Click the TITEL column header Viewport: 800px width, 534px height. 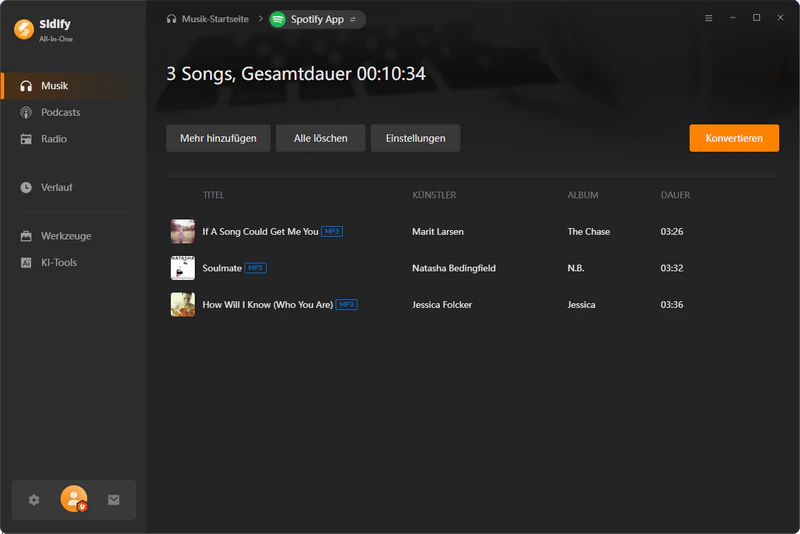tap(213, 195)
